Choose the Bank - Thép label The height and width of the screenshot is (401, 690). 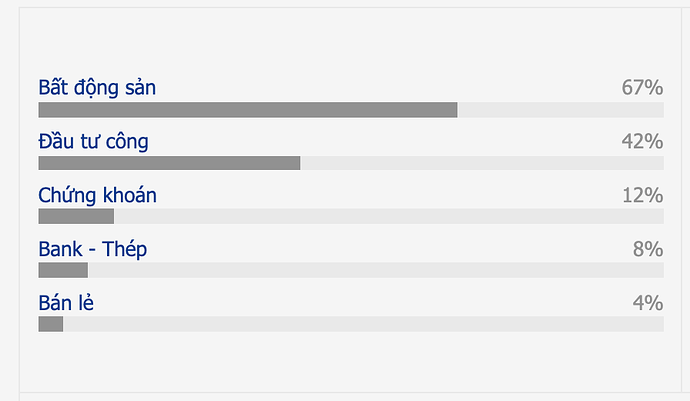[92, 249]
